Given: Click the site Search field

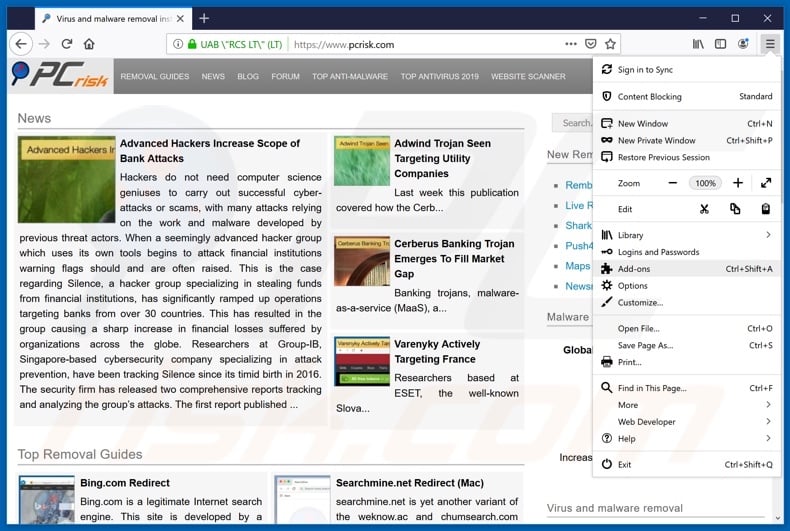Looking at the screenshot, I should [x=572, y=123].
